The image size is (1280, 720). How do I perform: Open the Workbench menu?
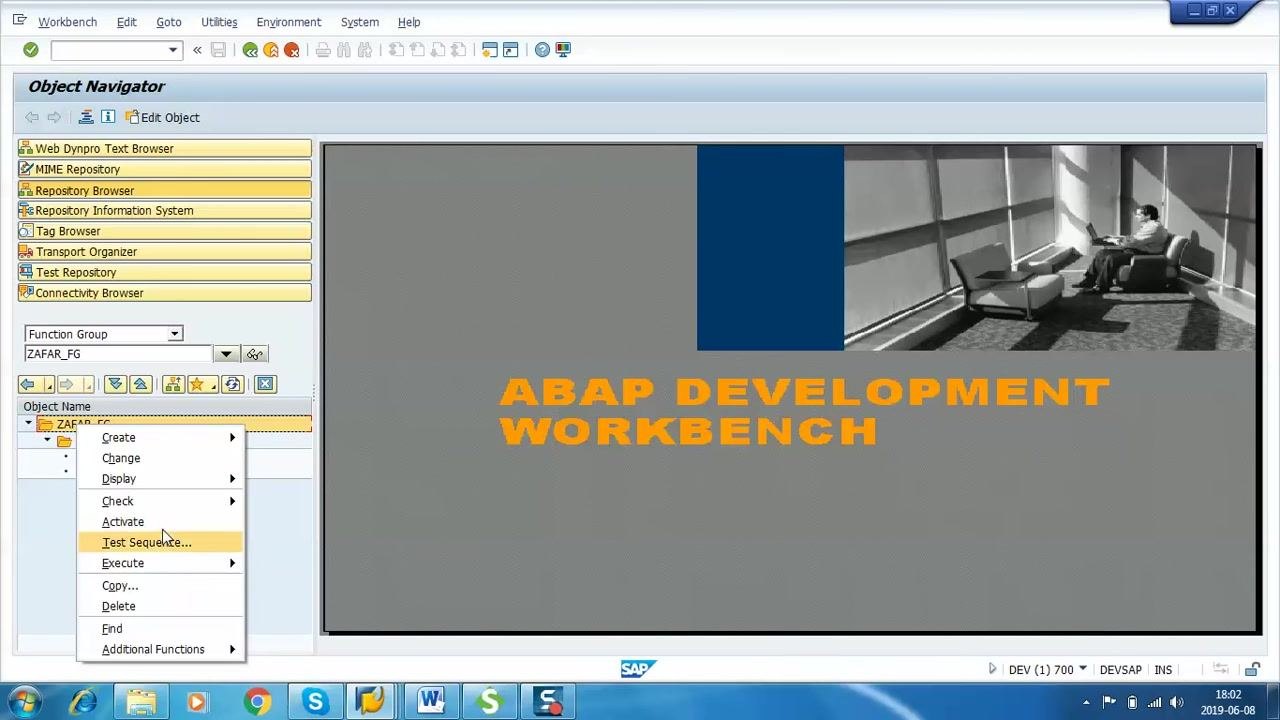pyautogui.click(x=68, y=22)
